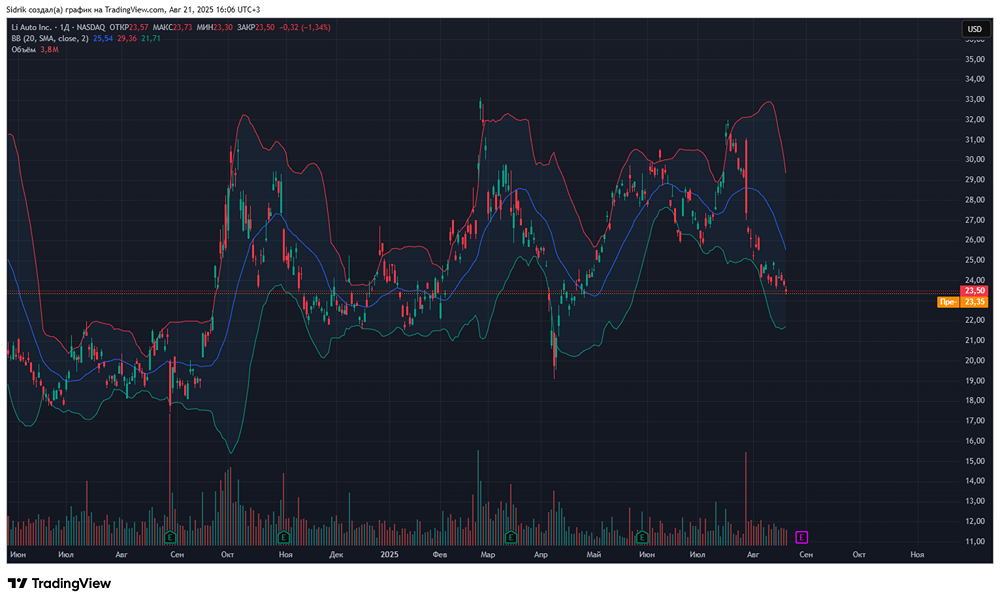Click the Окт 2024 label on time axis
This screenshot has height=603, width=1000.
tap(227, 555)
